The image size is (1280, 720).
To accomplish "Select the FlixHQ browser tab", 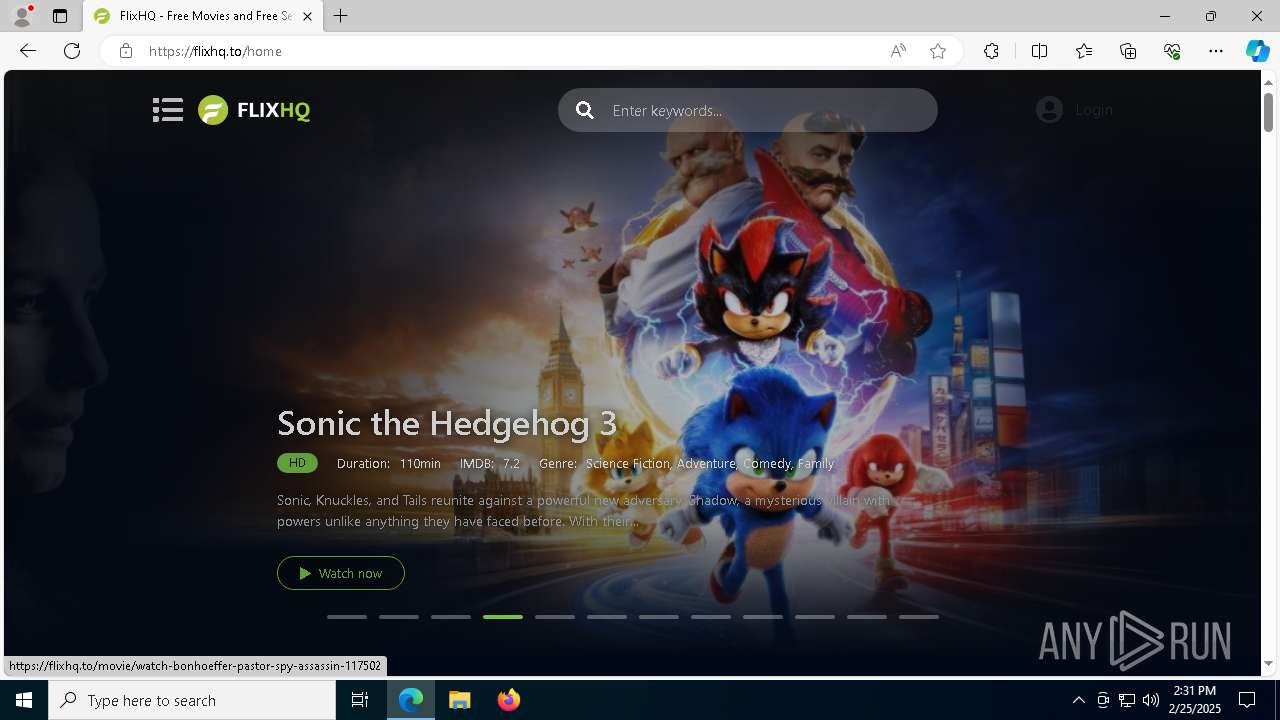I will coord(203,16).
